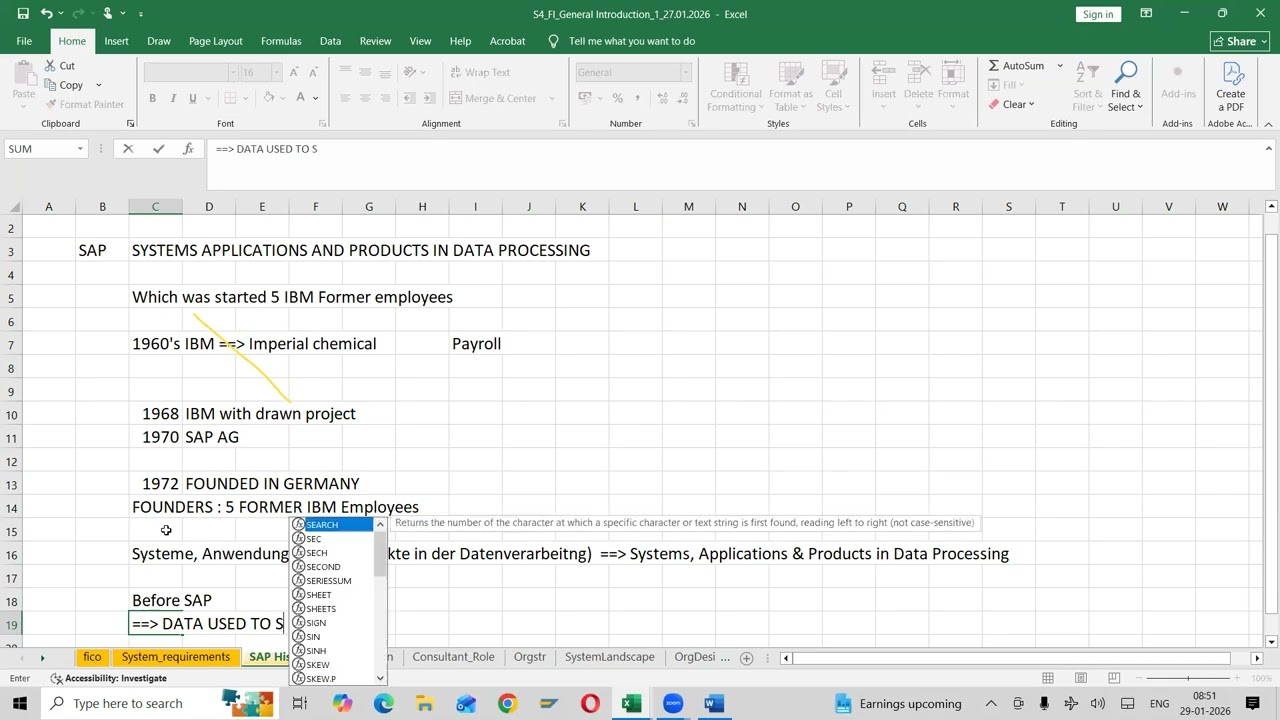Customize Quick Access Toolbar dropdown

(x=141, y=14)
